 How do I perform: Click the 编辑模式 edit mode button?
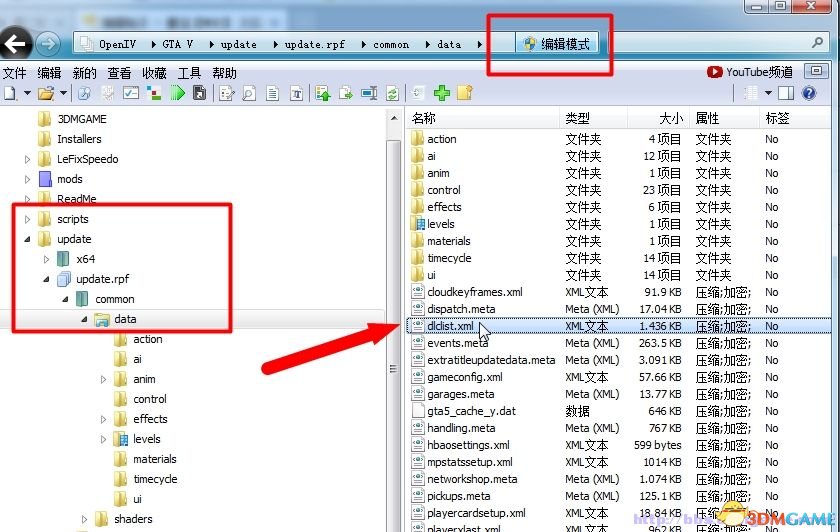[557, 43]
